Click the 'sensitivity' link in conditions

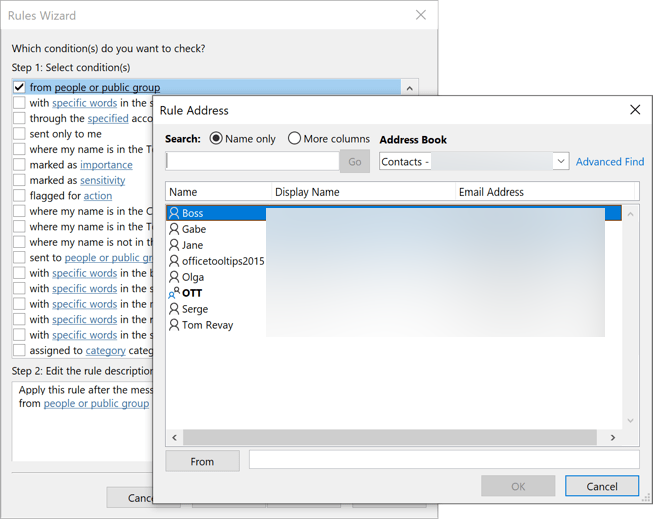coord(102,180)
